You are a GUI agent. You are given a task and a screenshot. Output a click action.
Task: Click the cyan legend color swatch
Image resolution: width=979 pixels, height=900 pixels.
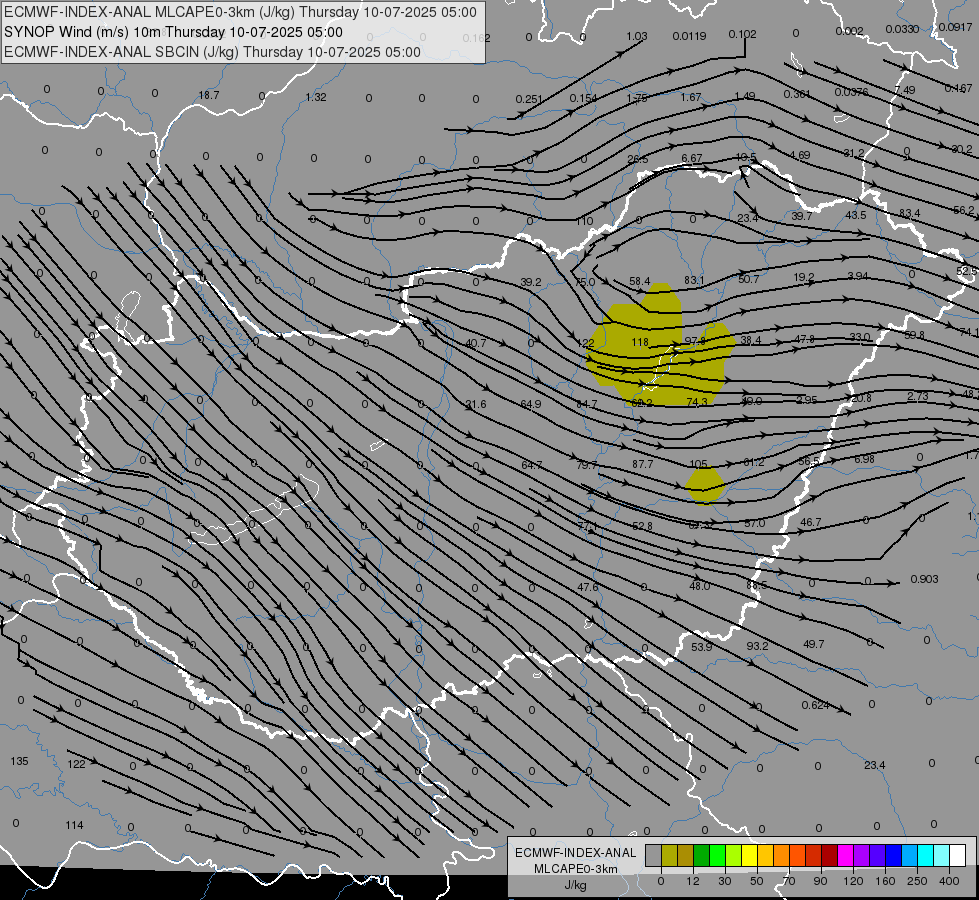(x=925, y=855)
